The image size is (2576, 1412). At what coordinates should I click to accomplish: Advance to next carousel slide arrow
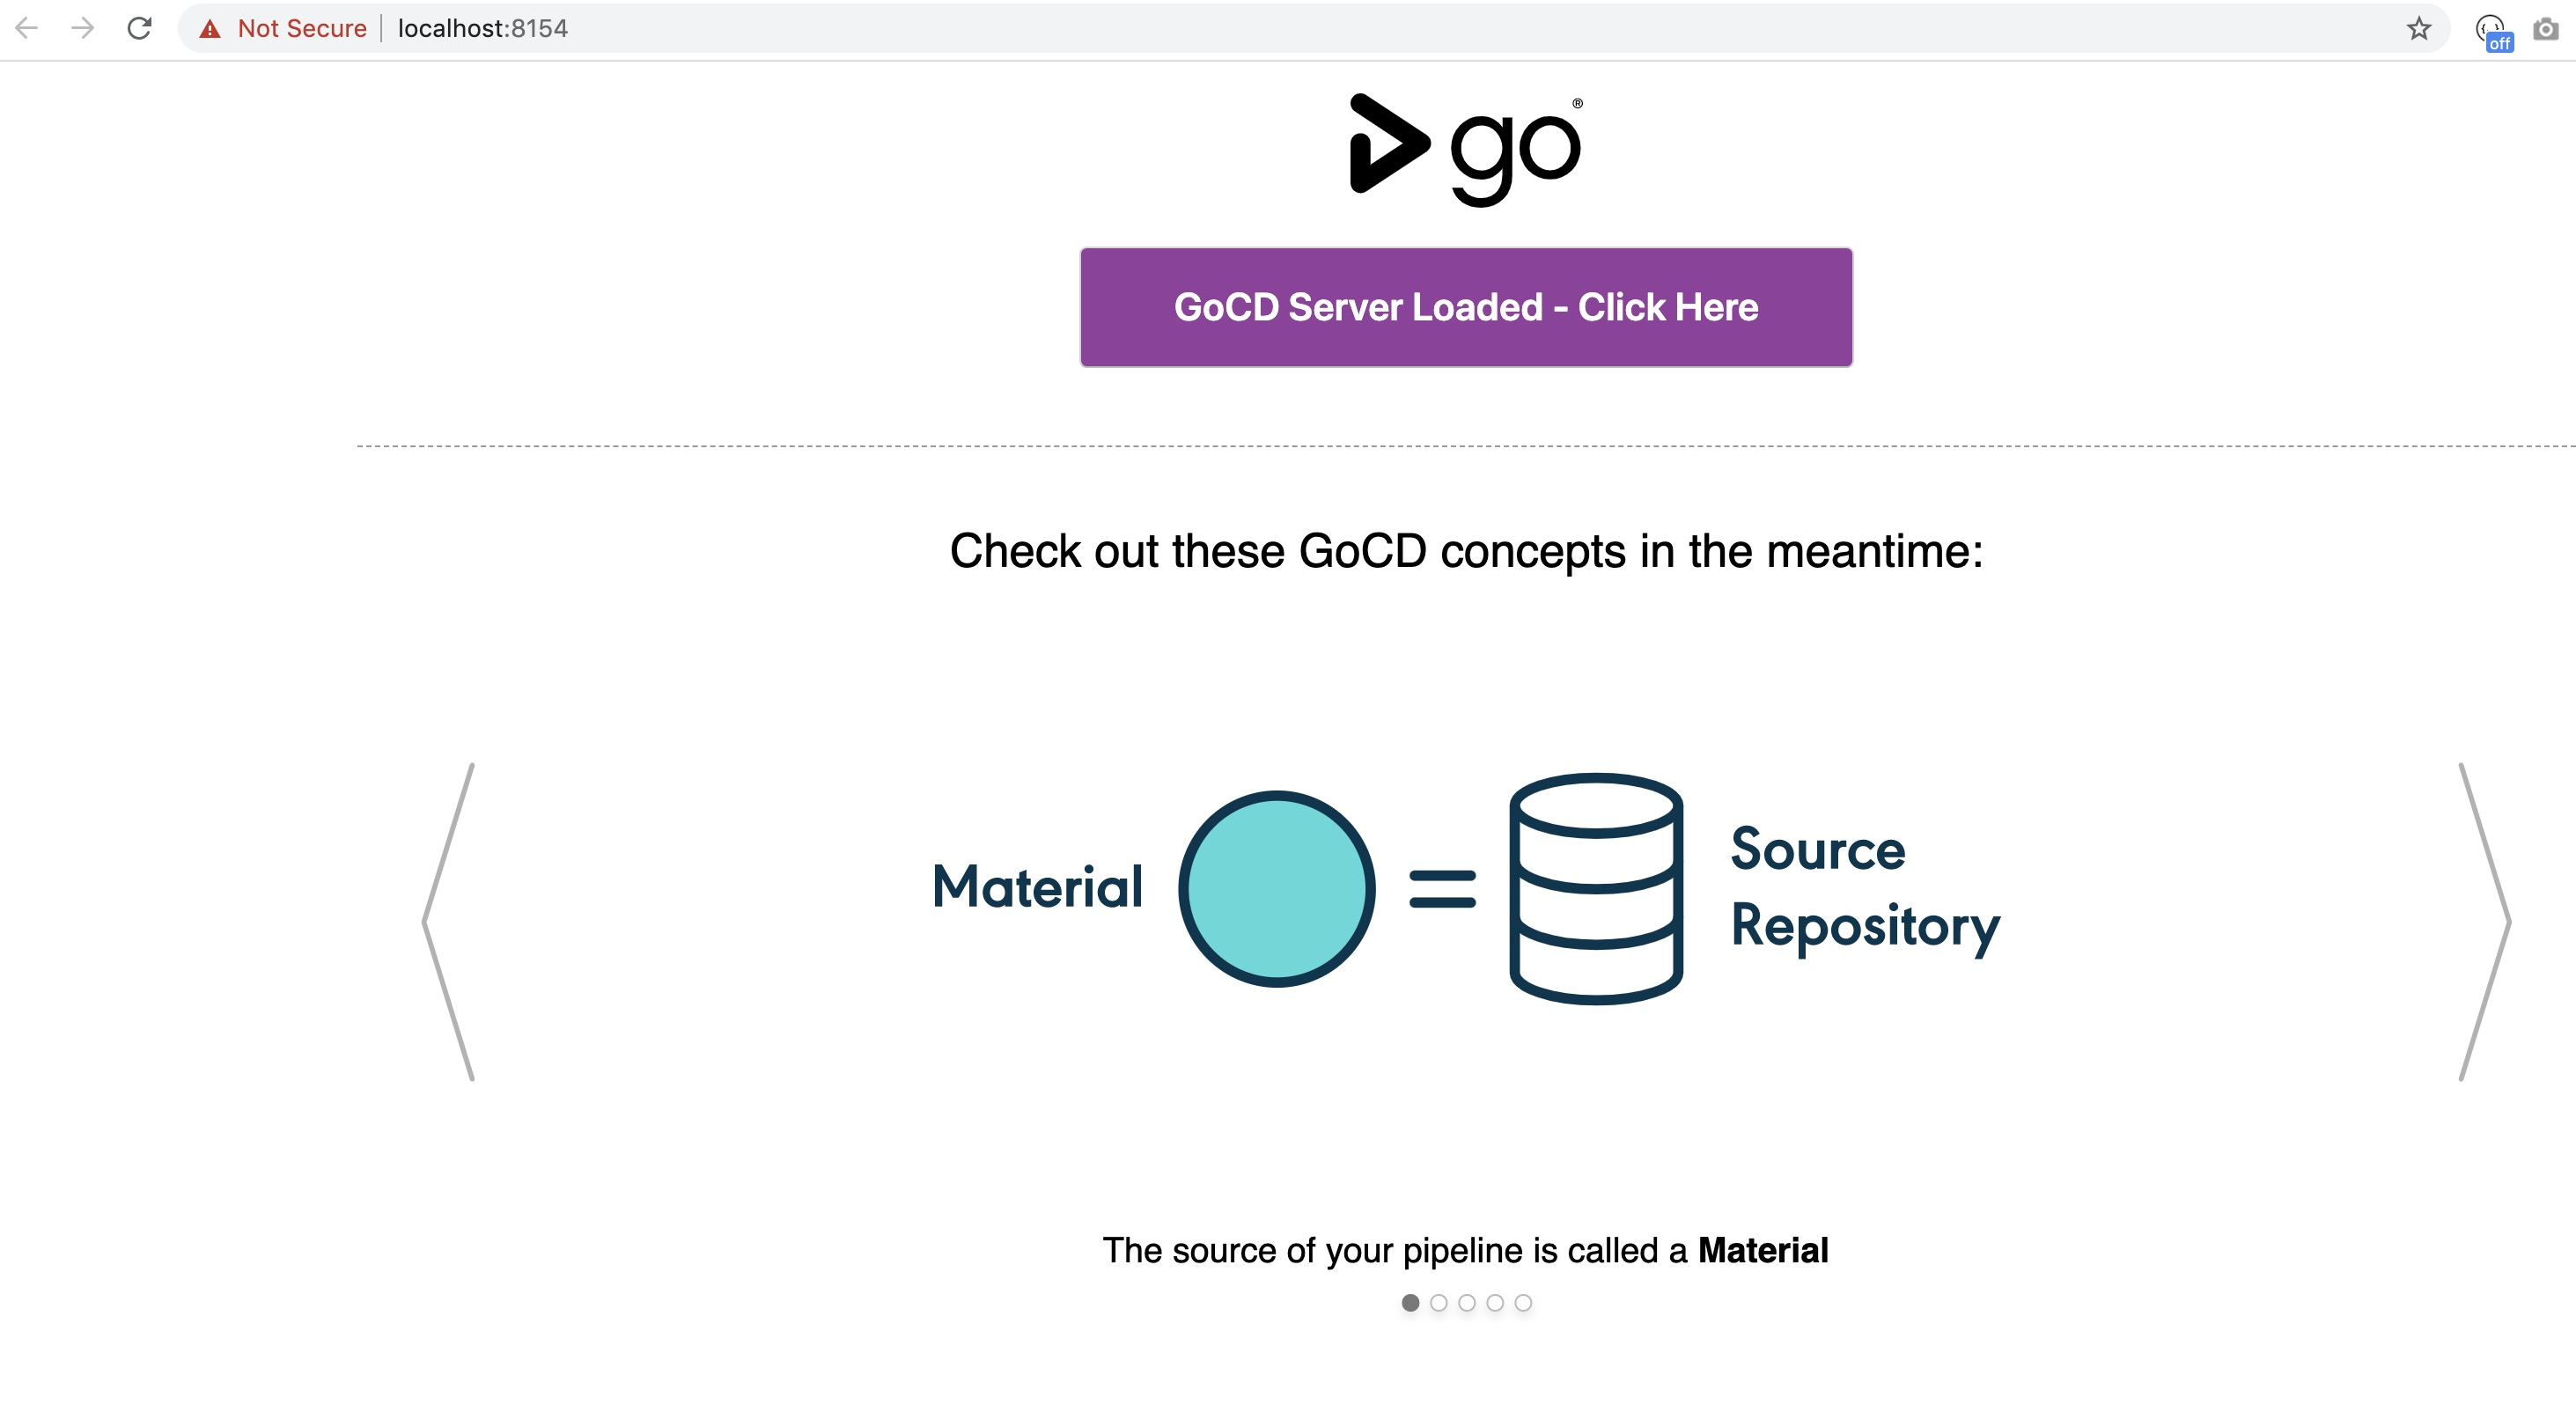click(2484, 921)
